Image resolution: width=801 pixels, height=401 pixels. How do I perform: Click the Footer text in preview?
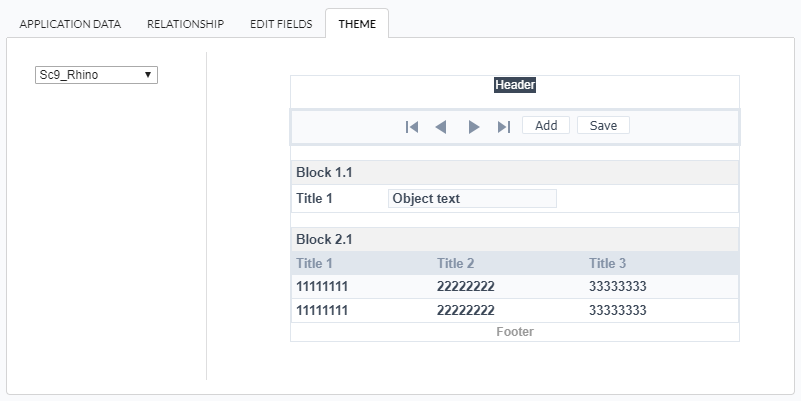tap(515, 332)
